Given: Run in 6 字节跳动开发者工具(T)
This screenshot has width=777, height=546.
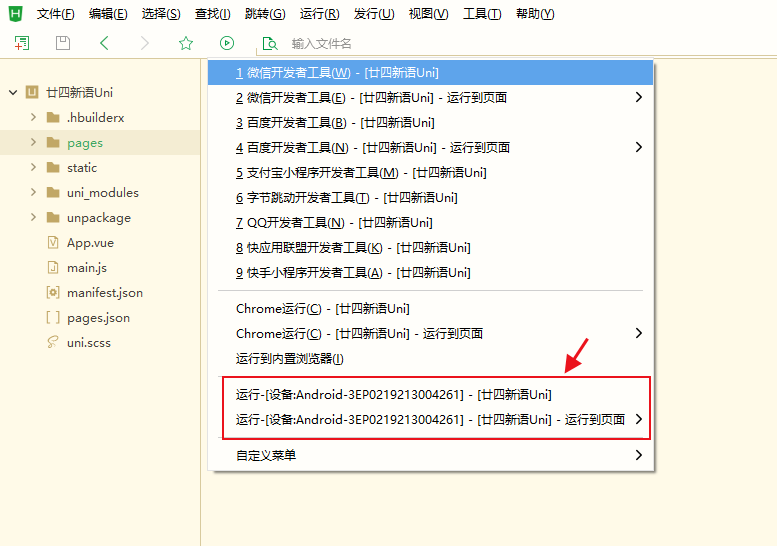Looking at the screenshot, I should pyautogui.click(x=431, y=197).
